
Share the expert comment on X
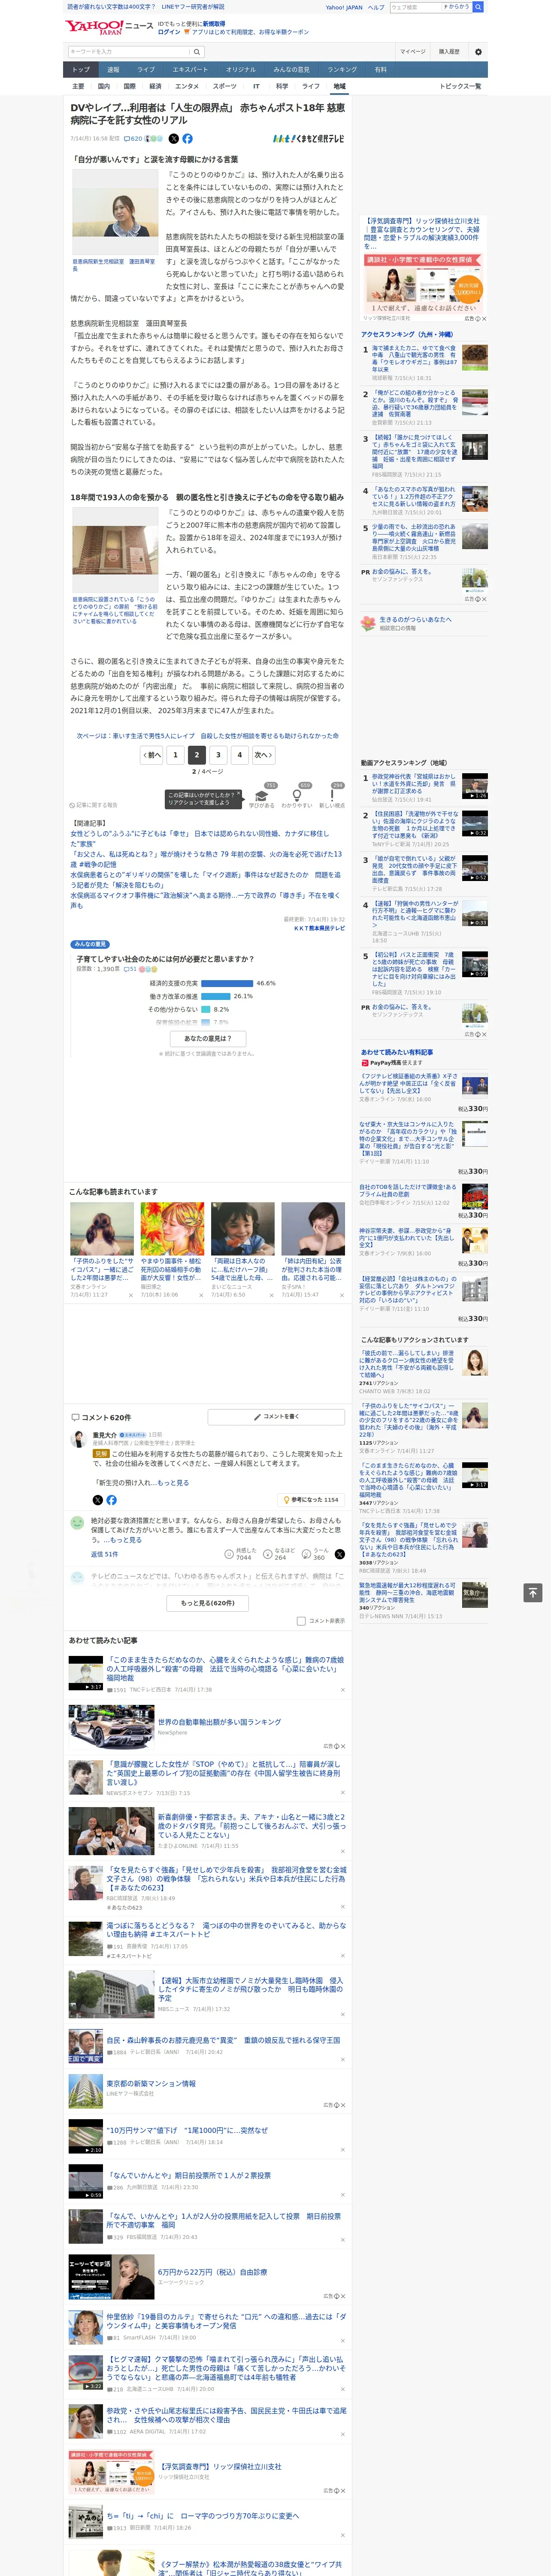pos(97,1500)
